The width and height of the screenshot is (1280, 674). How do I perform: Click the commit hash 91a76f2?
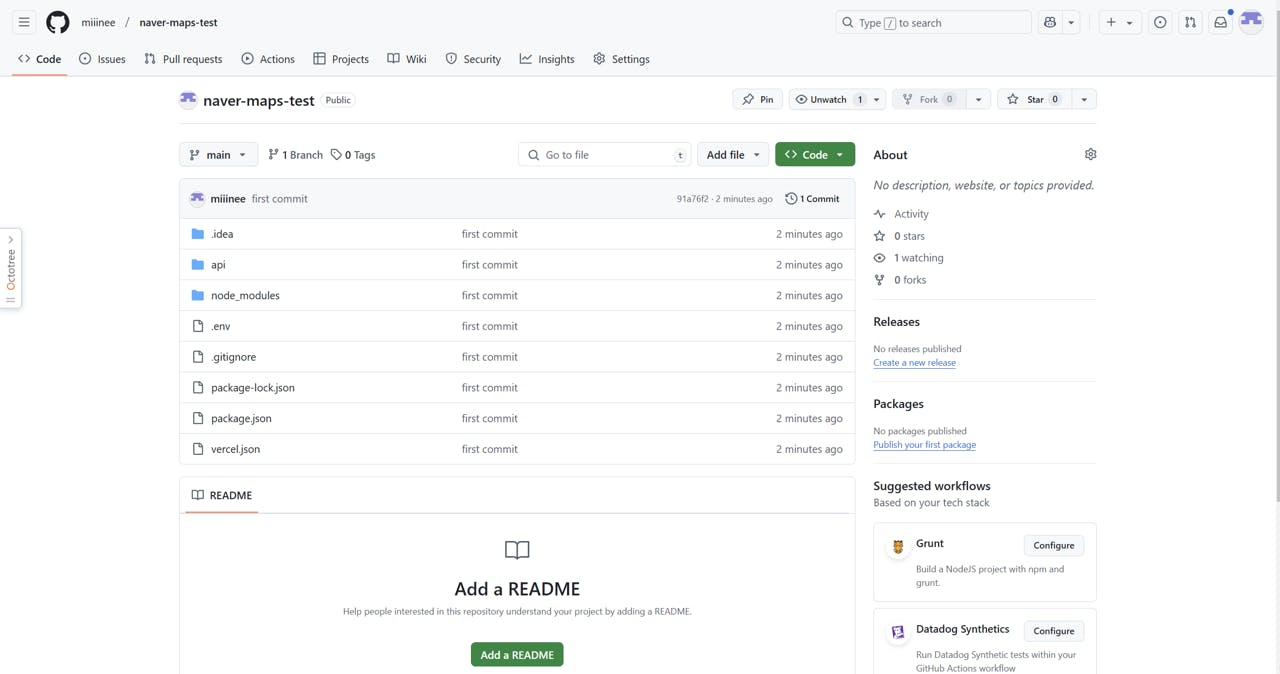(x=692, y=199)
